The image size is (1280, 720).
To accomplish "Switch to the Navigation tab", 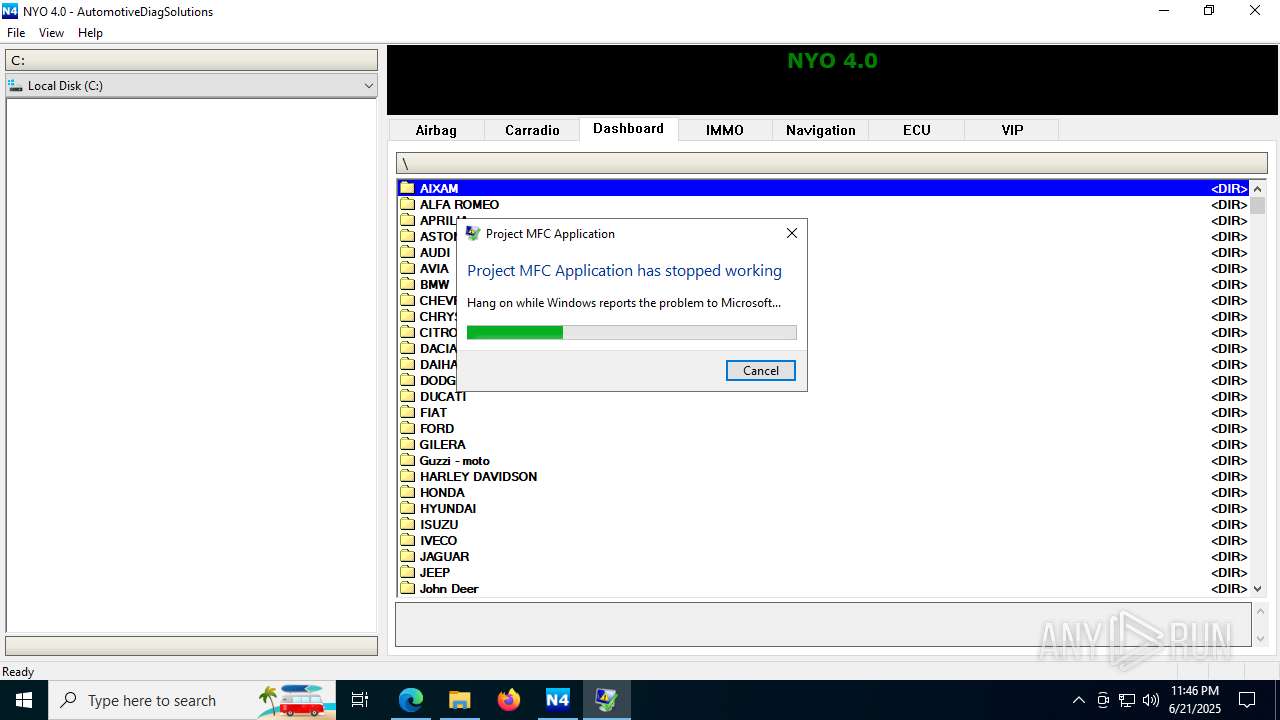I will click(821, 130).
